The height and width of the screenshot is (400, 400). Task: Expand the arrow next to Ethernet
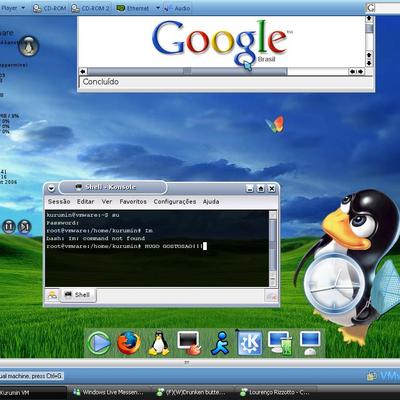pos(158,8)
